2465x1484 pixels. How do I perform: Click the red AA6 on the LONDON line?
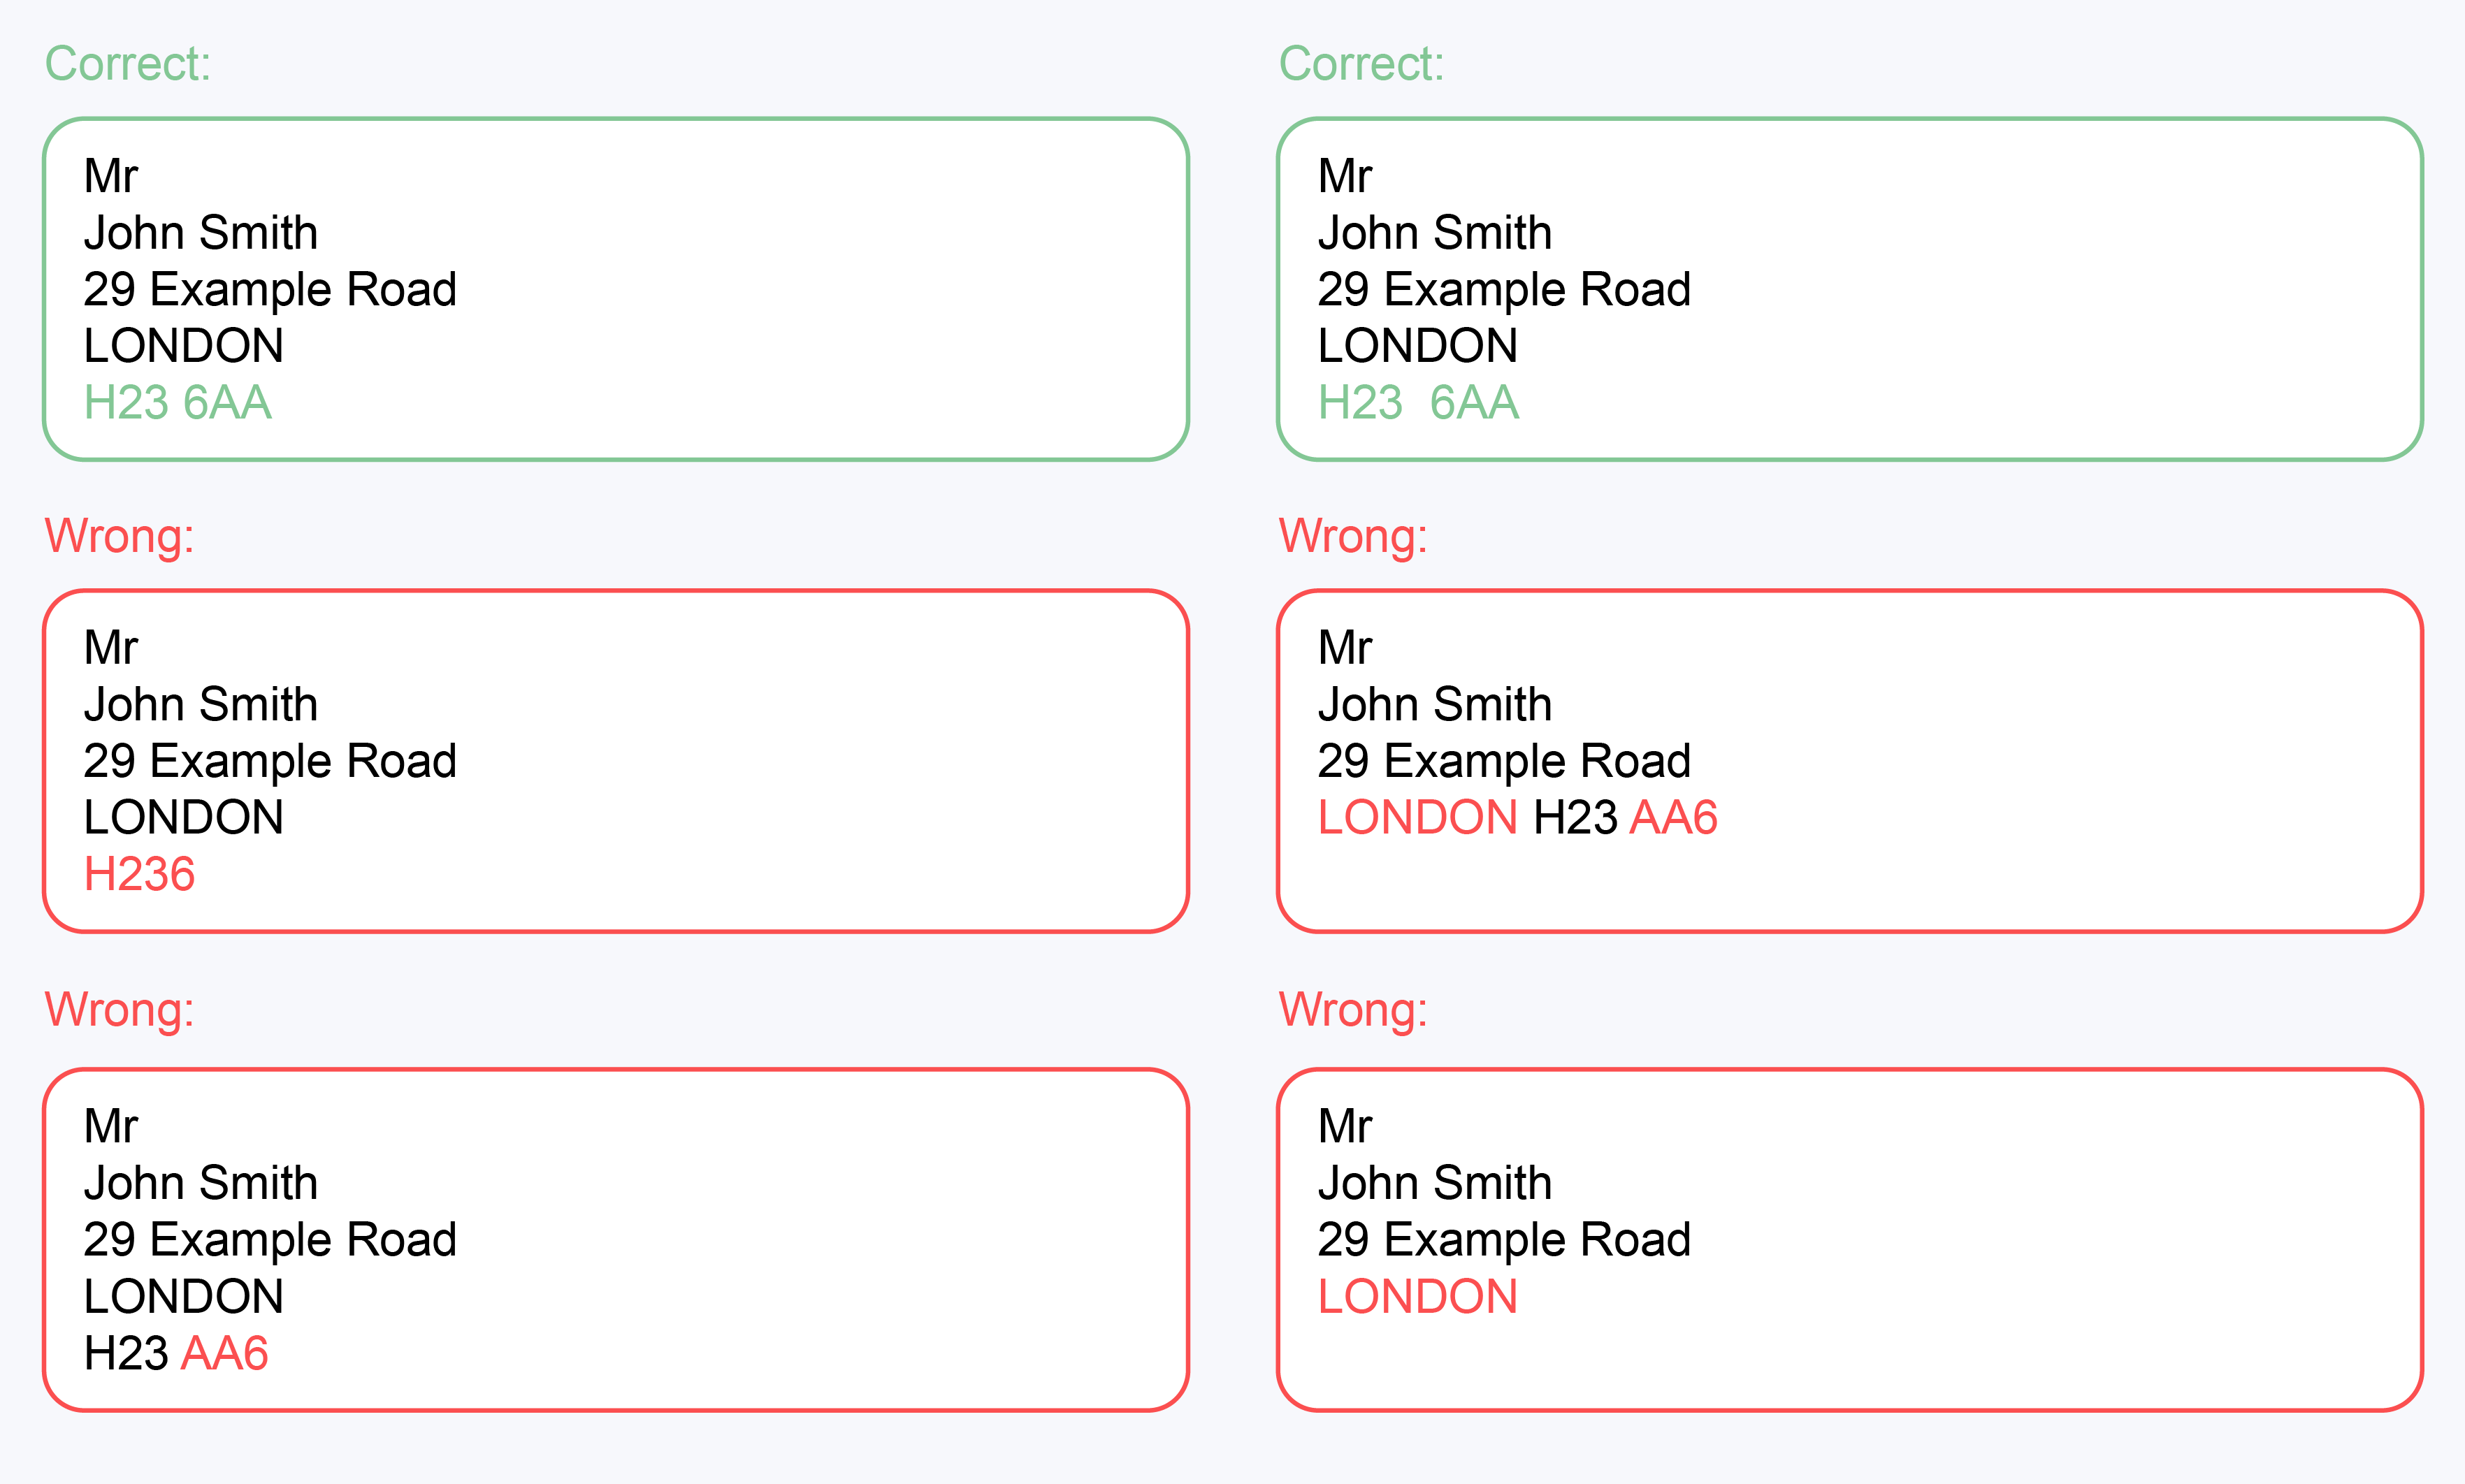[1673, 818]
